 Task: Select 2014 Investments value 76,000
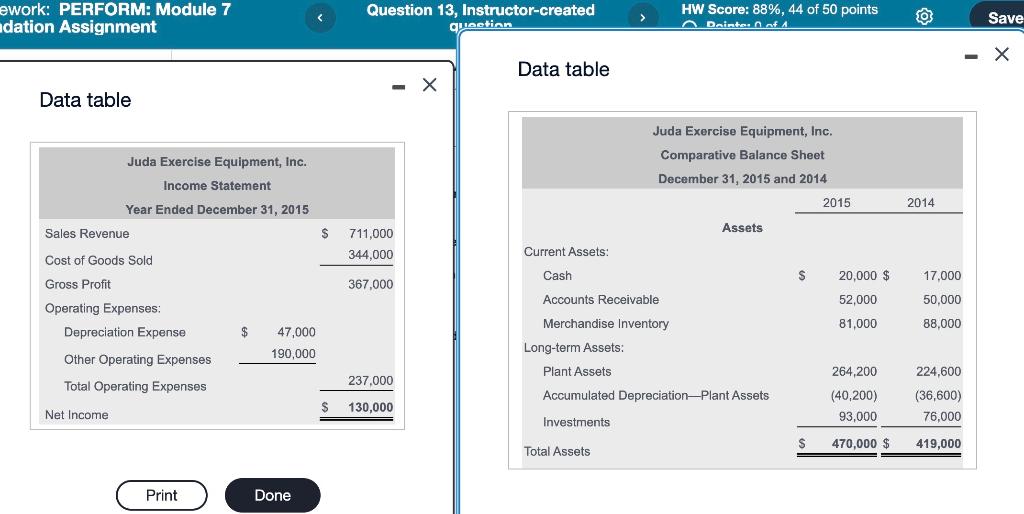coord(942,417)
